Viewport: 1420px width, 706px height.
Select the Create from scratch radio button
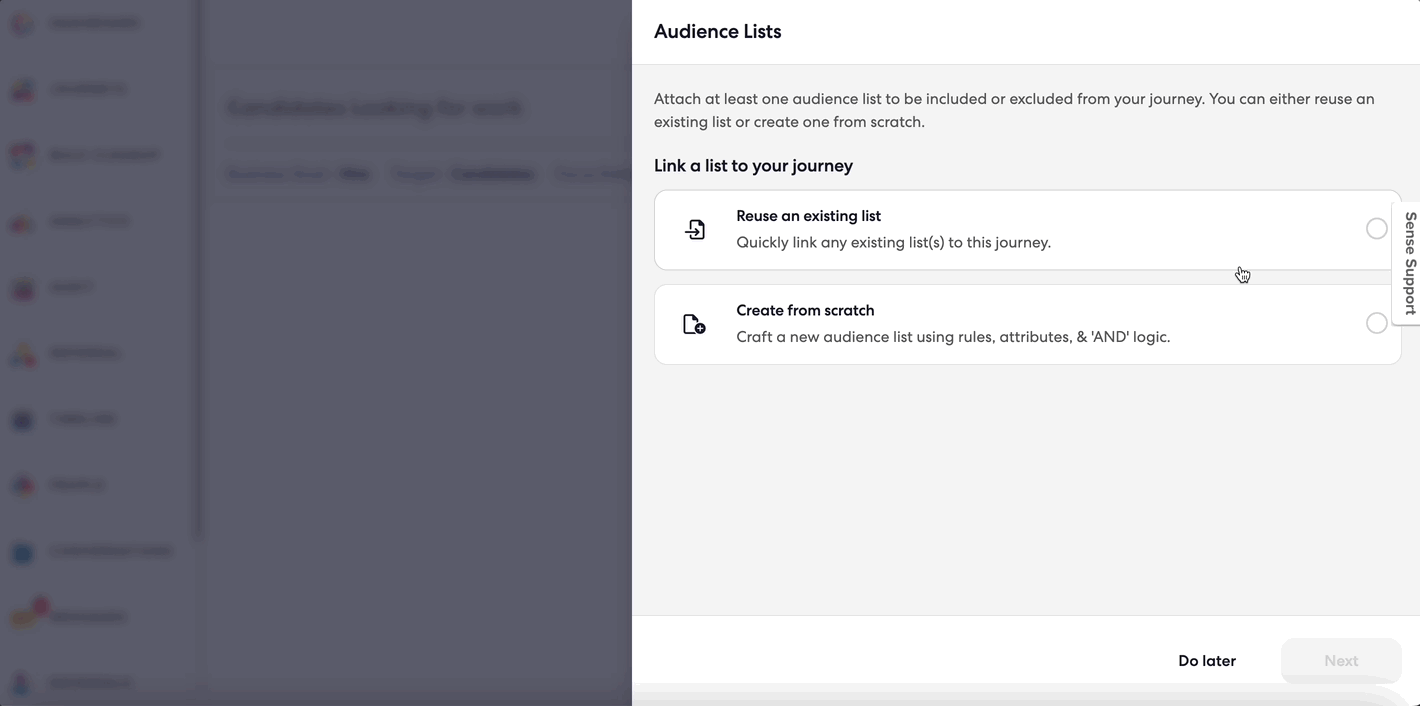(x=1377, y=322)
